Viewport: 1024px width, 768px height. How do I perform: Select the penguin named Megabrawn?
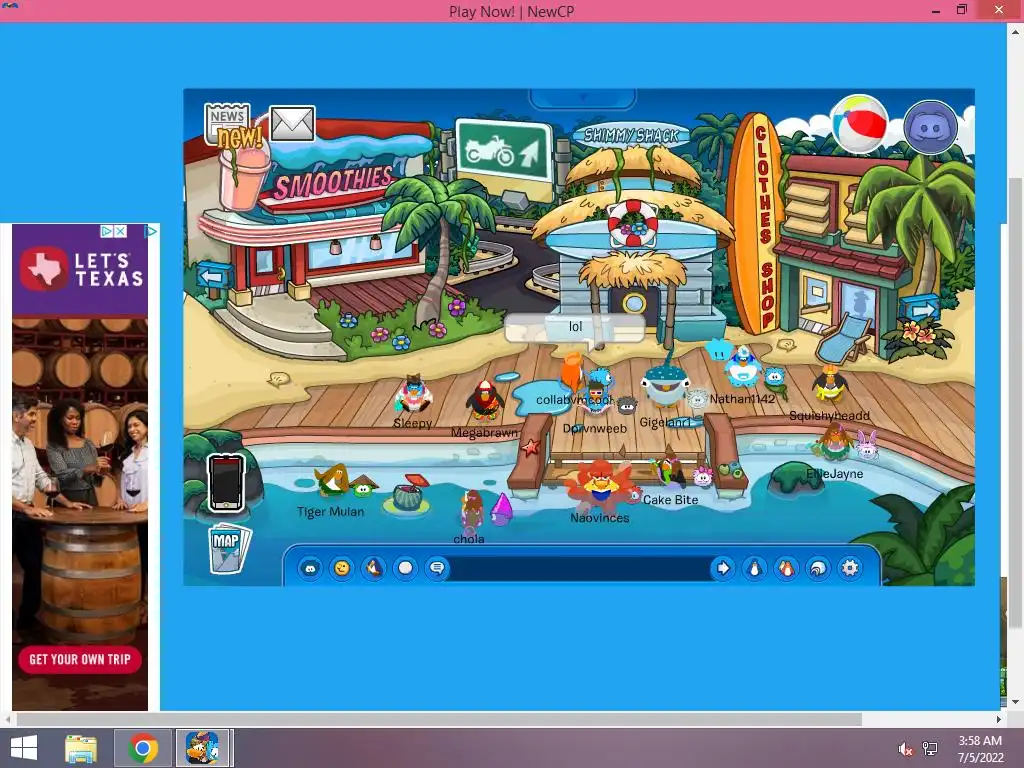coord(484,400)
